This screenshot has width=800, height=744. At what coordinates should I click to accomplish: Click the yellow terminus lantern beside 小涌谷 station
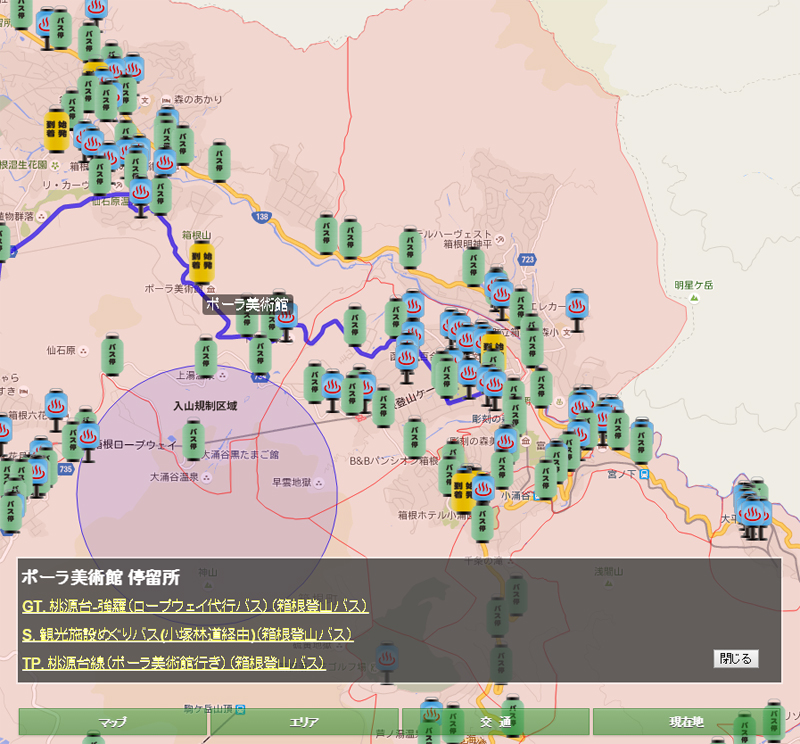pos(462,490)
